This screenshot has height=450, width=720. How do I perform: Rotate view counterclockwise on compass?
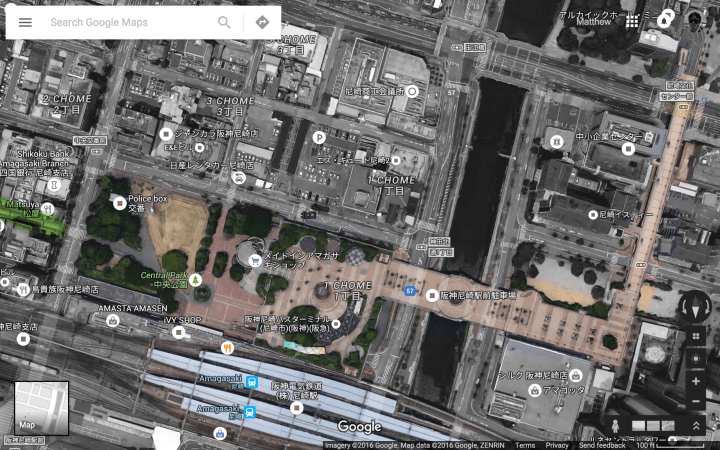(683, 307)
